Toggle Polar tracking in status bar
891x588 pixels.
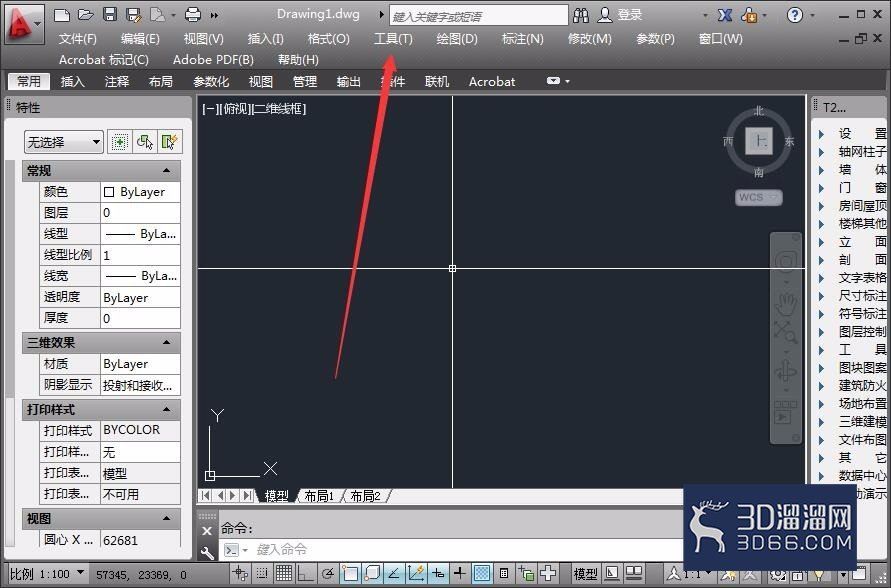point(327,574)
